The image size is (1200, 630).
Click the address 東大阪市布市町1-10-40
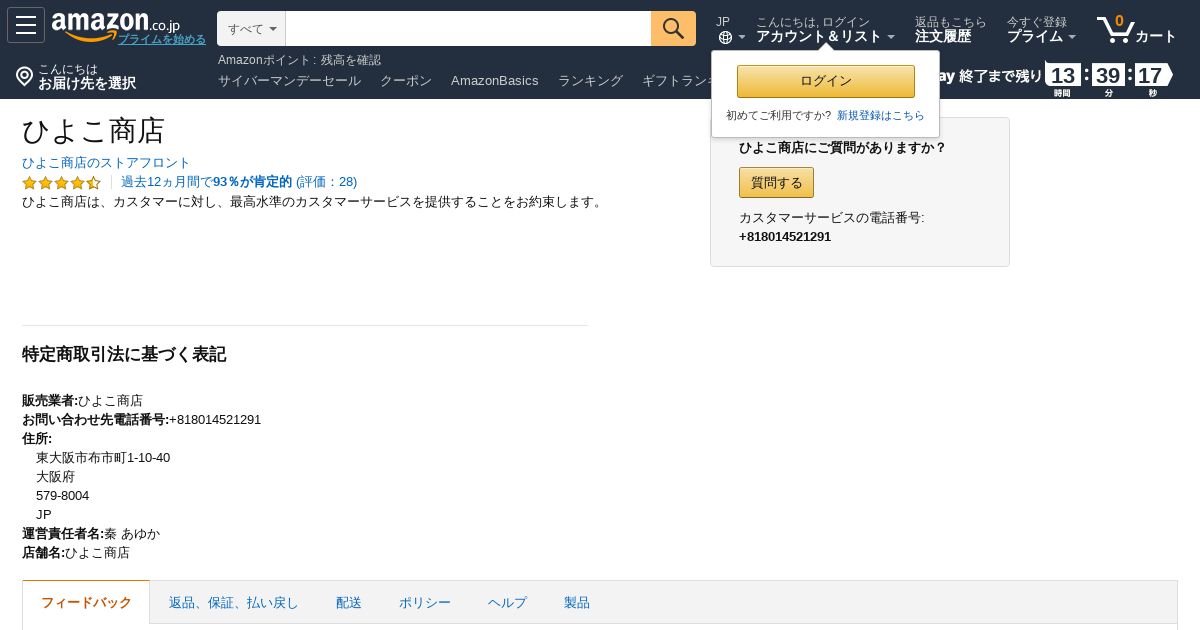tap(103, 458)
